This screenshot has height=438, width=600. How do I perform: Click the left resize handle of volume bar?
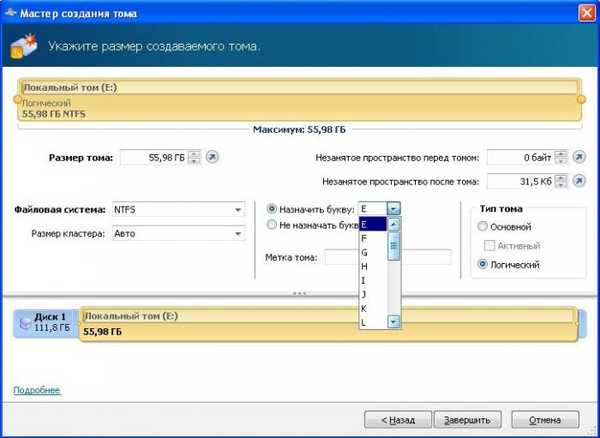17,99
